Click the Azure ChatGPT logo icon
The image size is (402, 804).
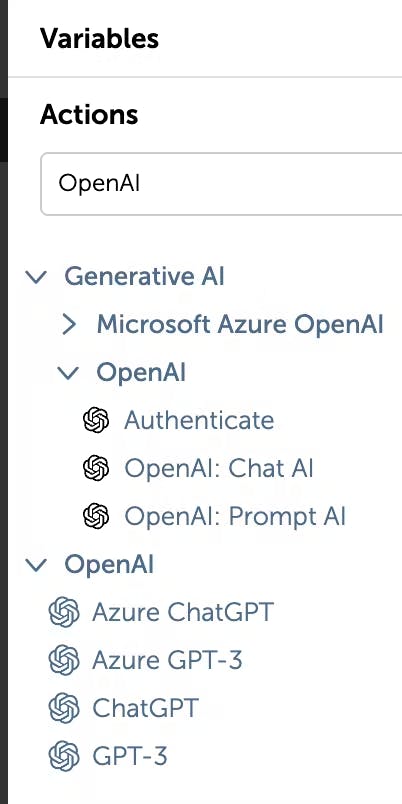(x=64, y=612)
